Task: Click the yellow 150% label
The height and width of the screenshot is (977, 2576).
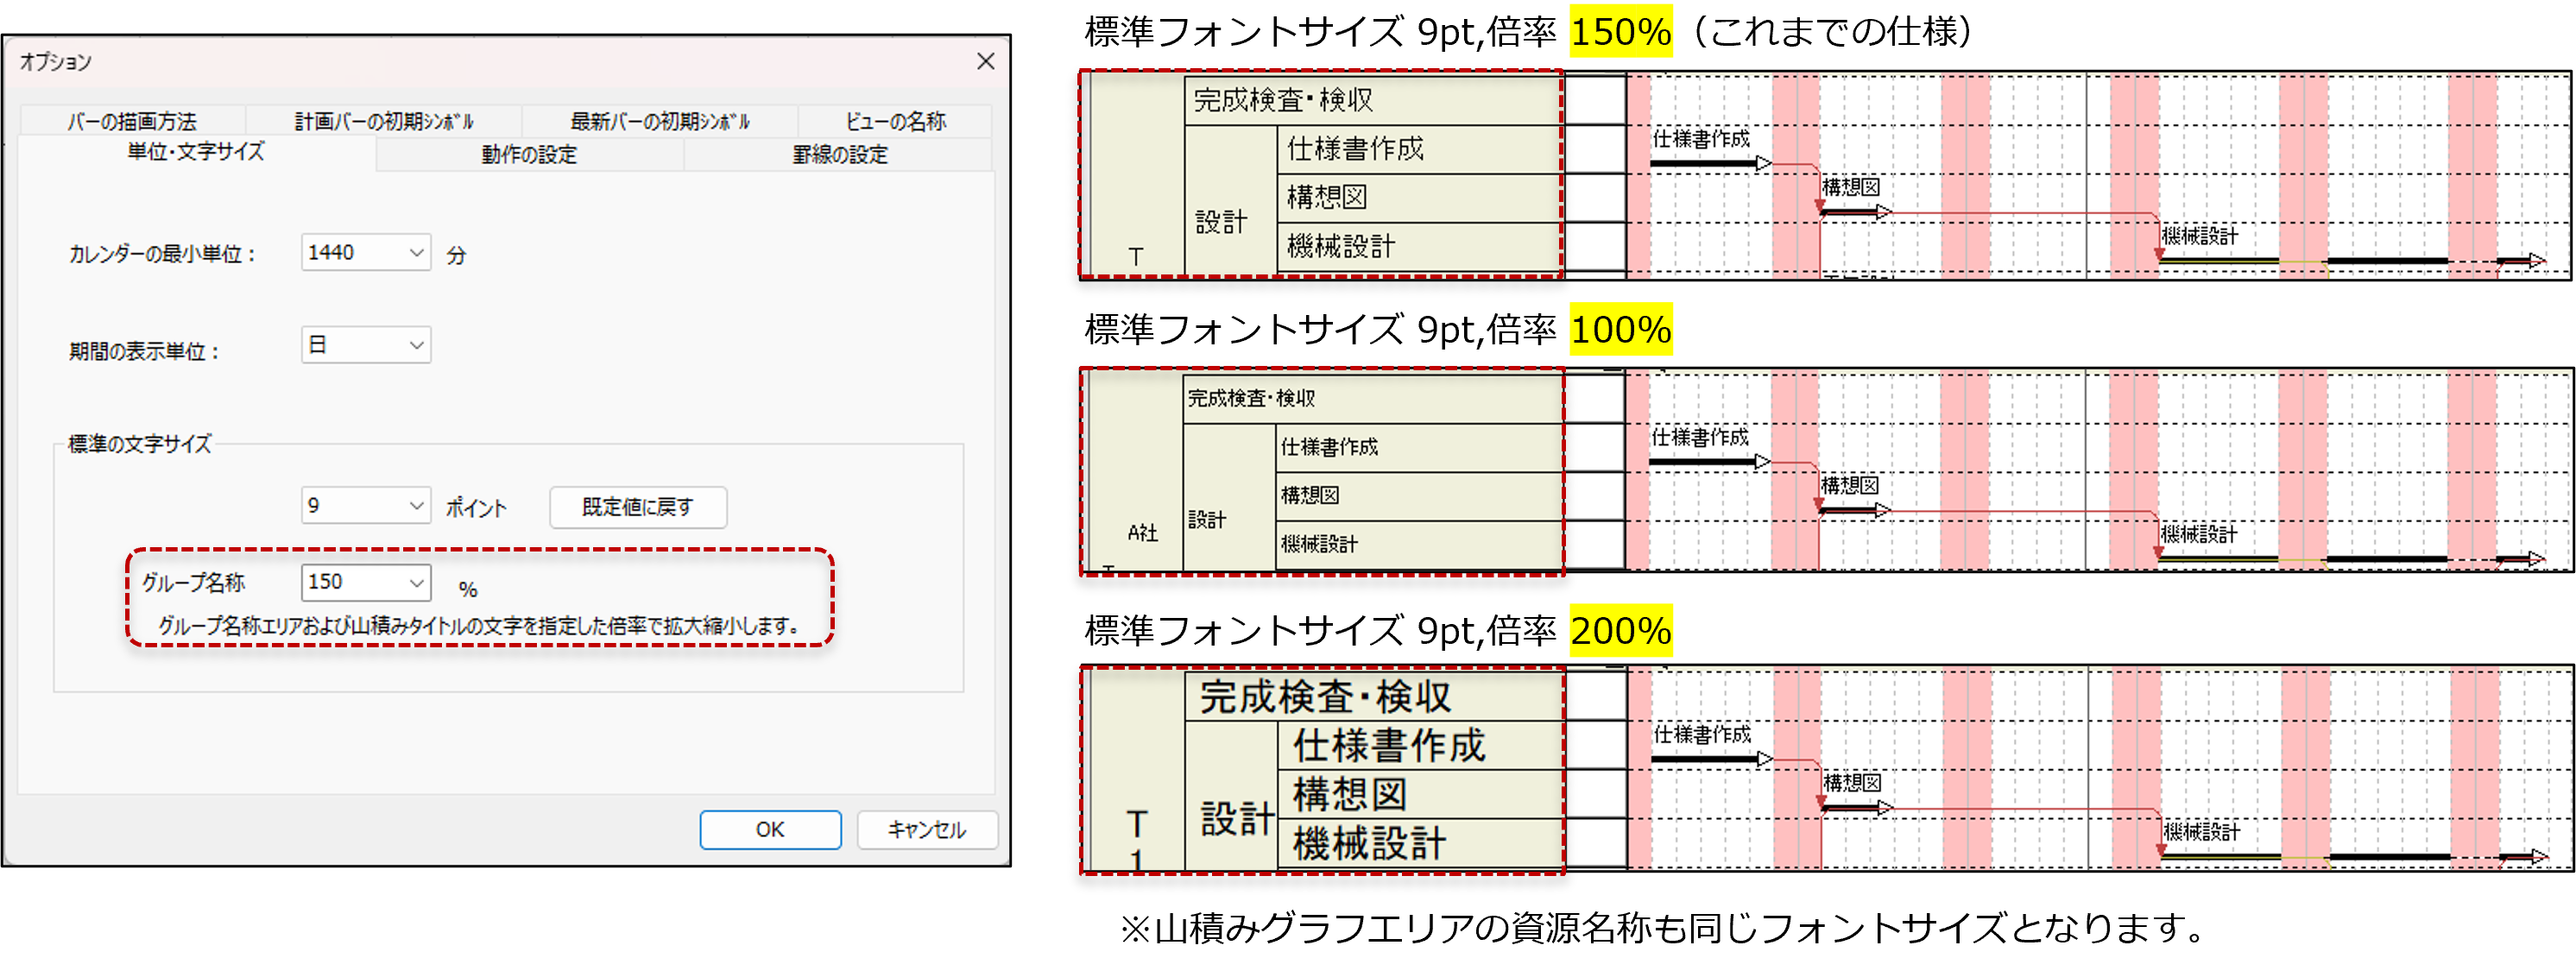Action: pos(1620,32)
